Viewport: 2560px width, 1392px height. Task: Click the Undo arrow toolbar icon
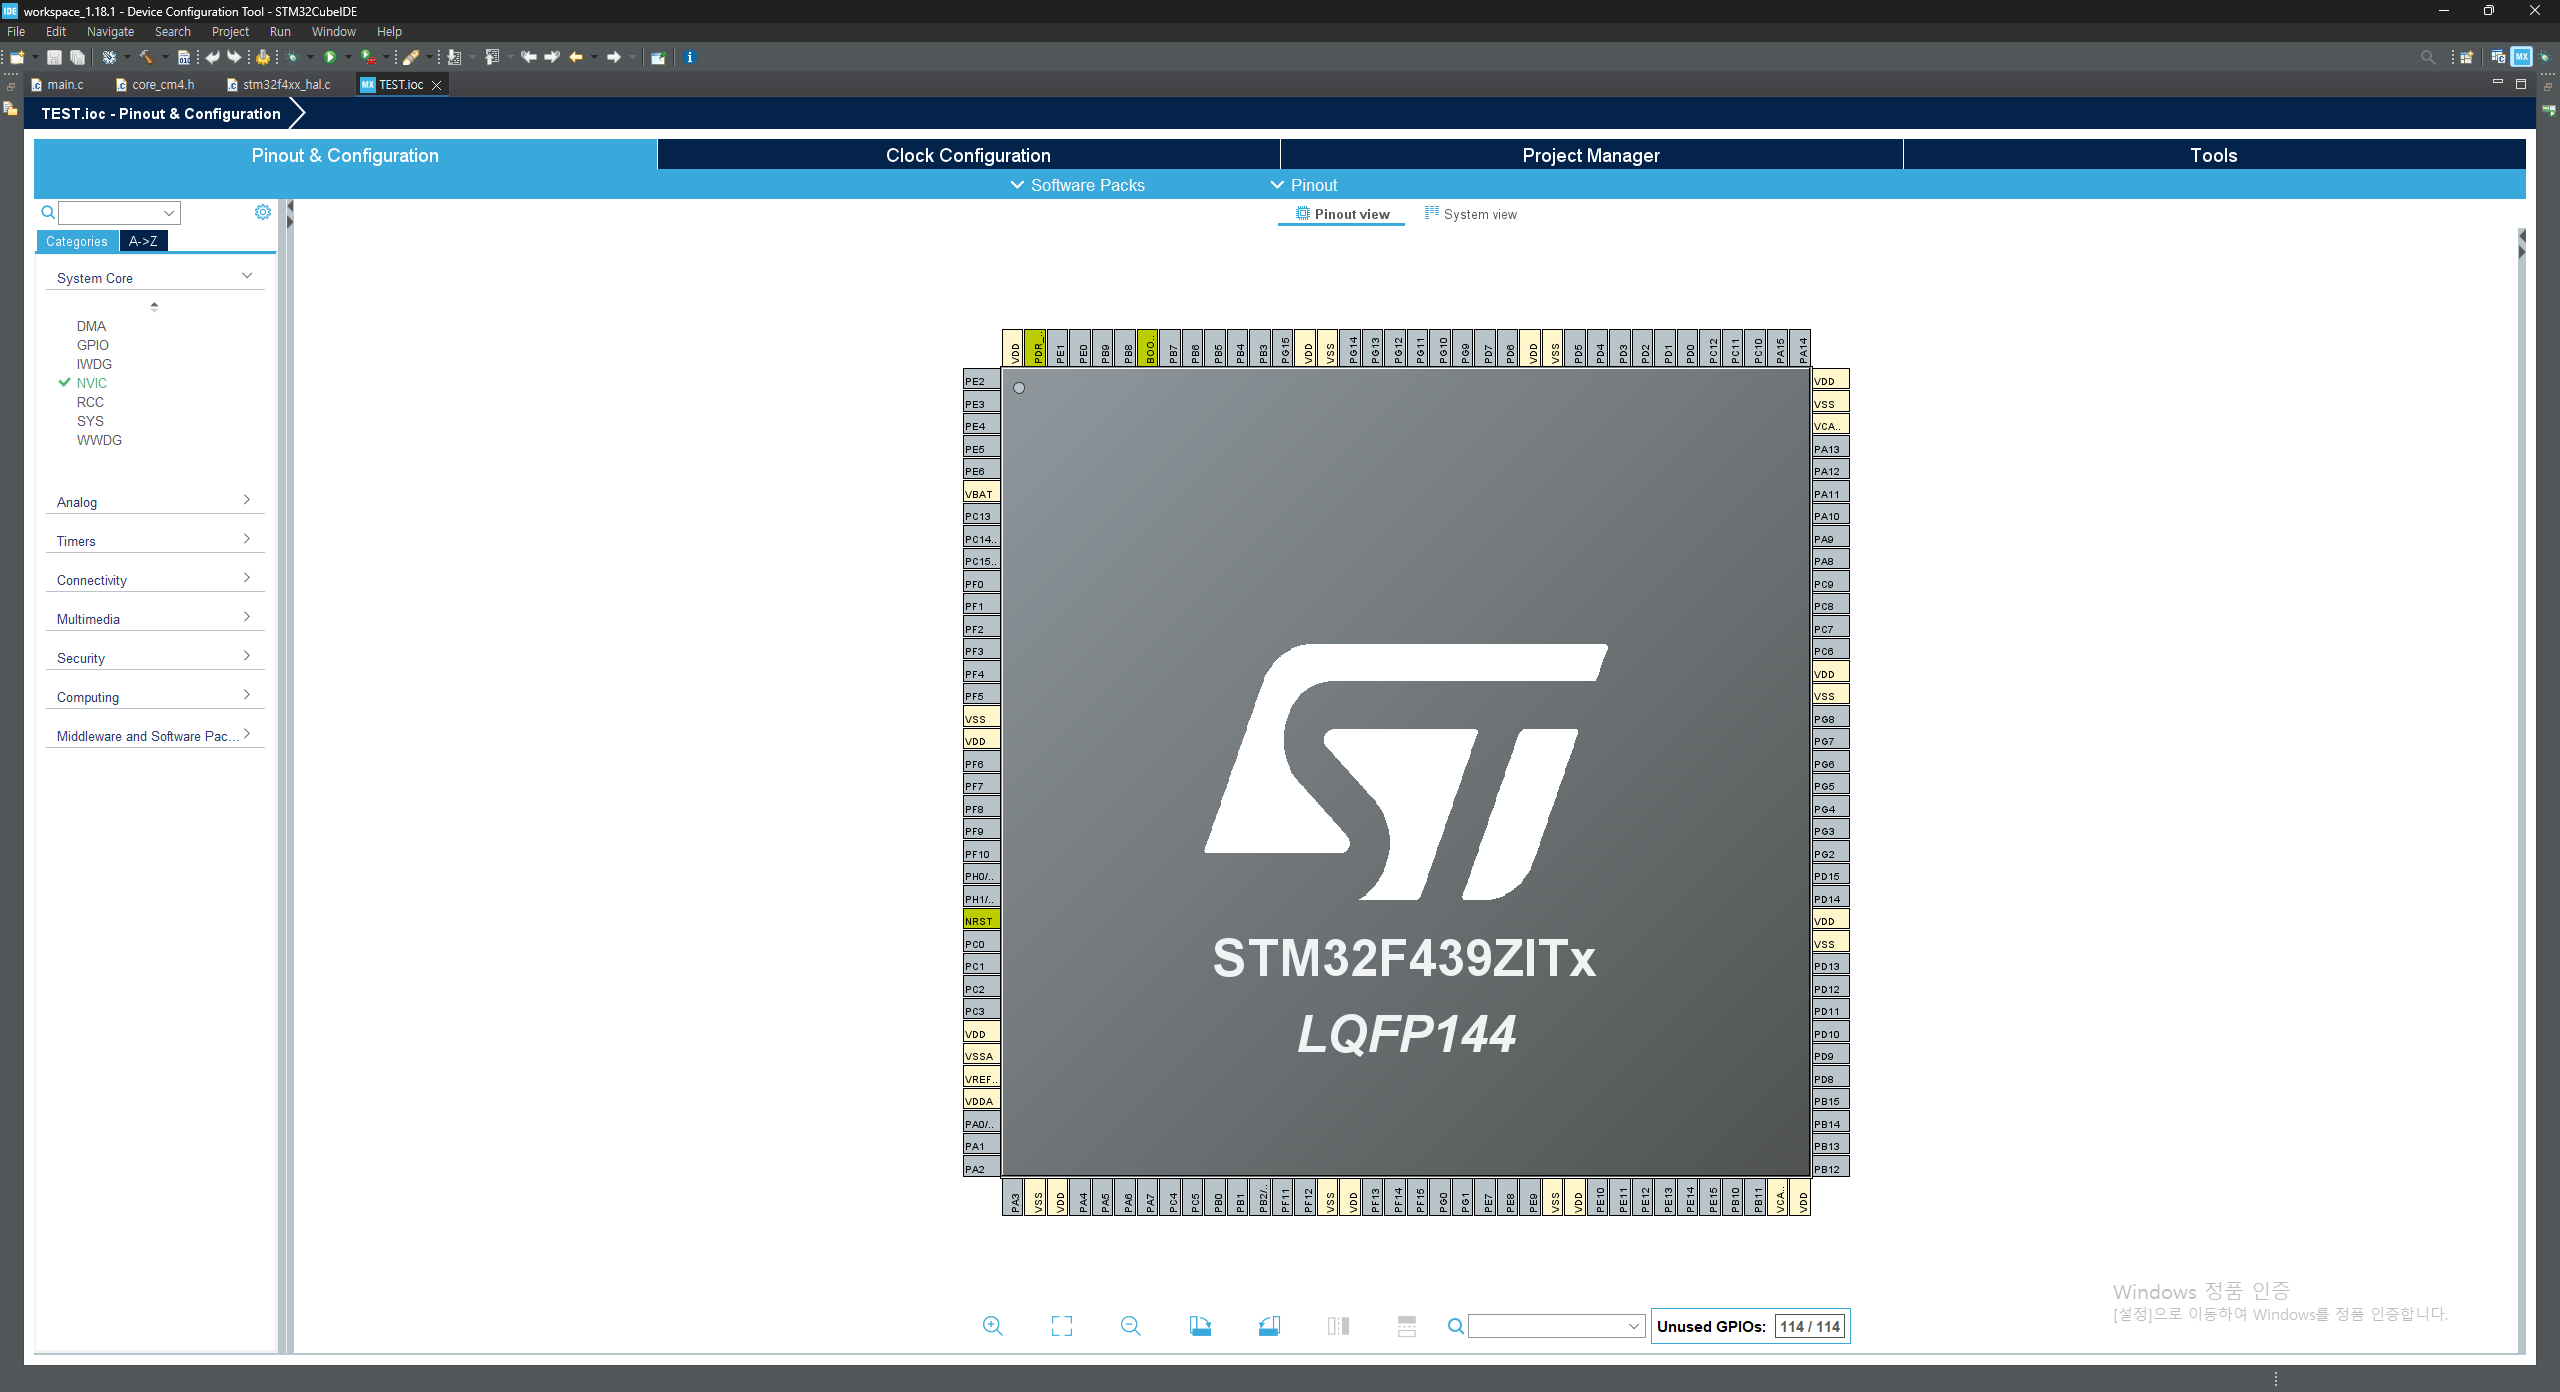point(212,57)
